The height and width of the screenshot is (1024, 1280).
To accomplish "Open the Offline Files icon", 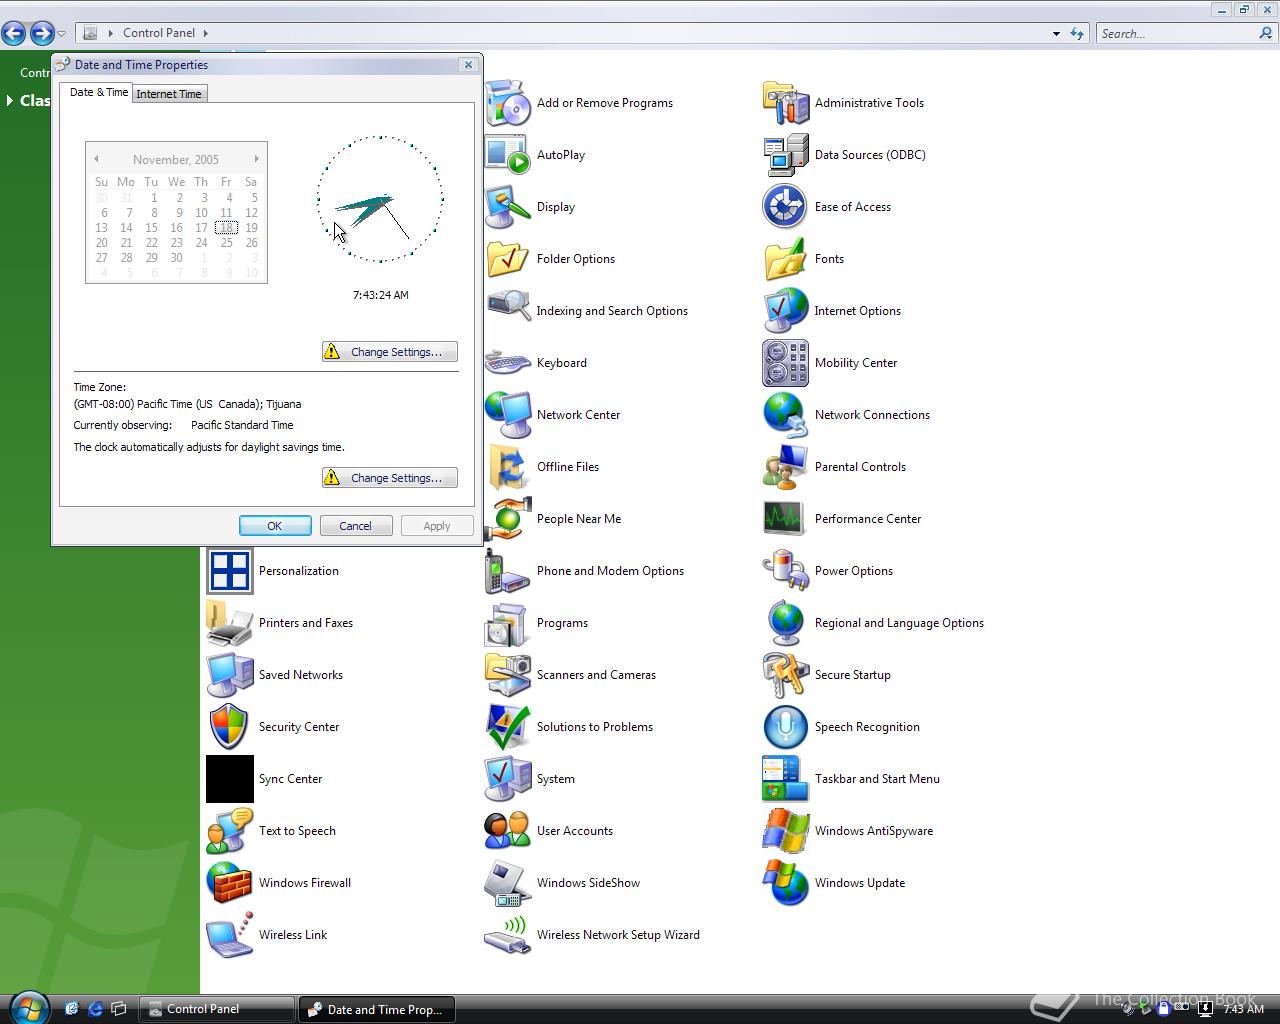I will [x=508, y=466].
